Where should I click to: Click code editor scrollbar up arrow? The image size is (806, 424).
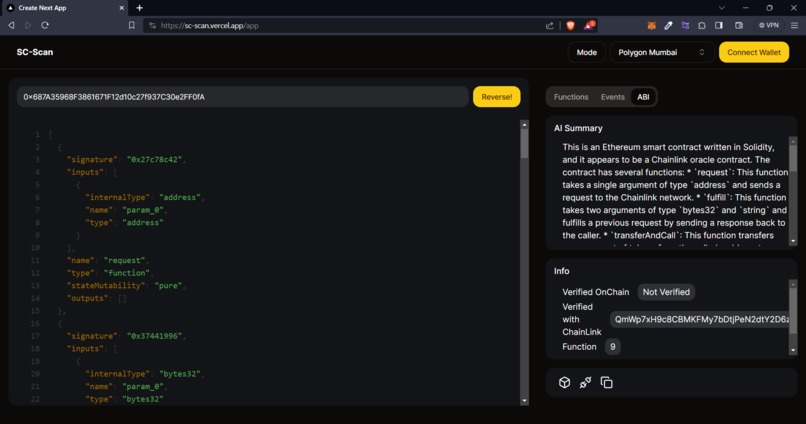(x=524, y=124)
